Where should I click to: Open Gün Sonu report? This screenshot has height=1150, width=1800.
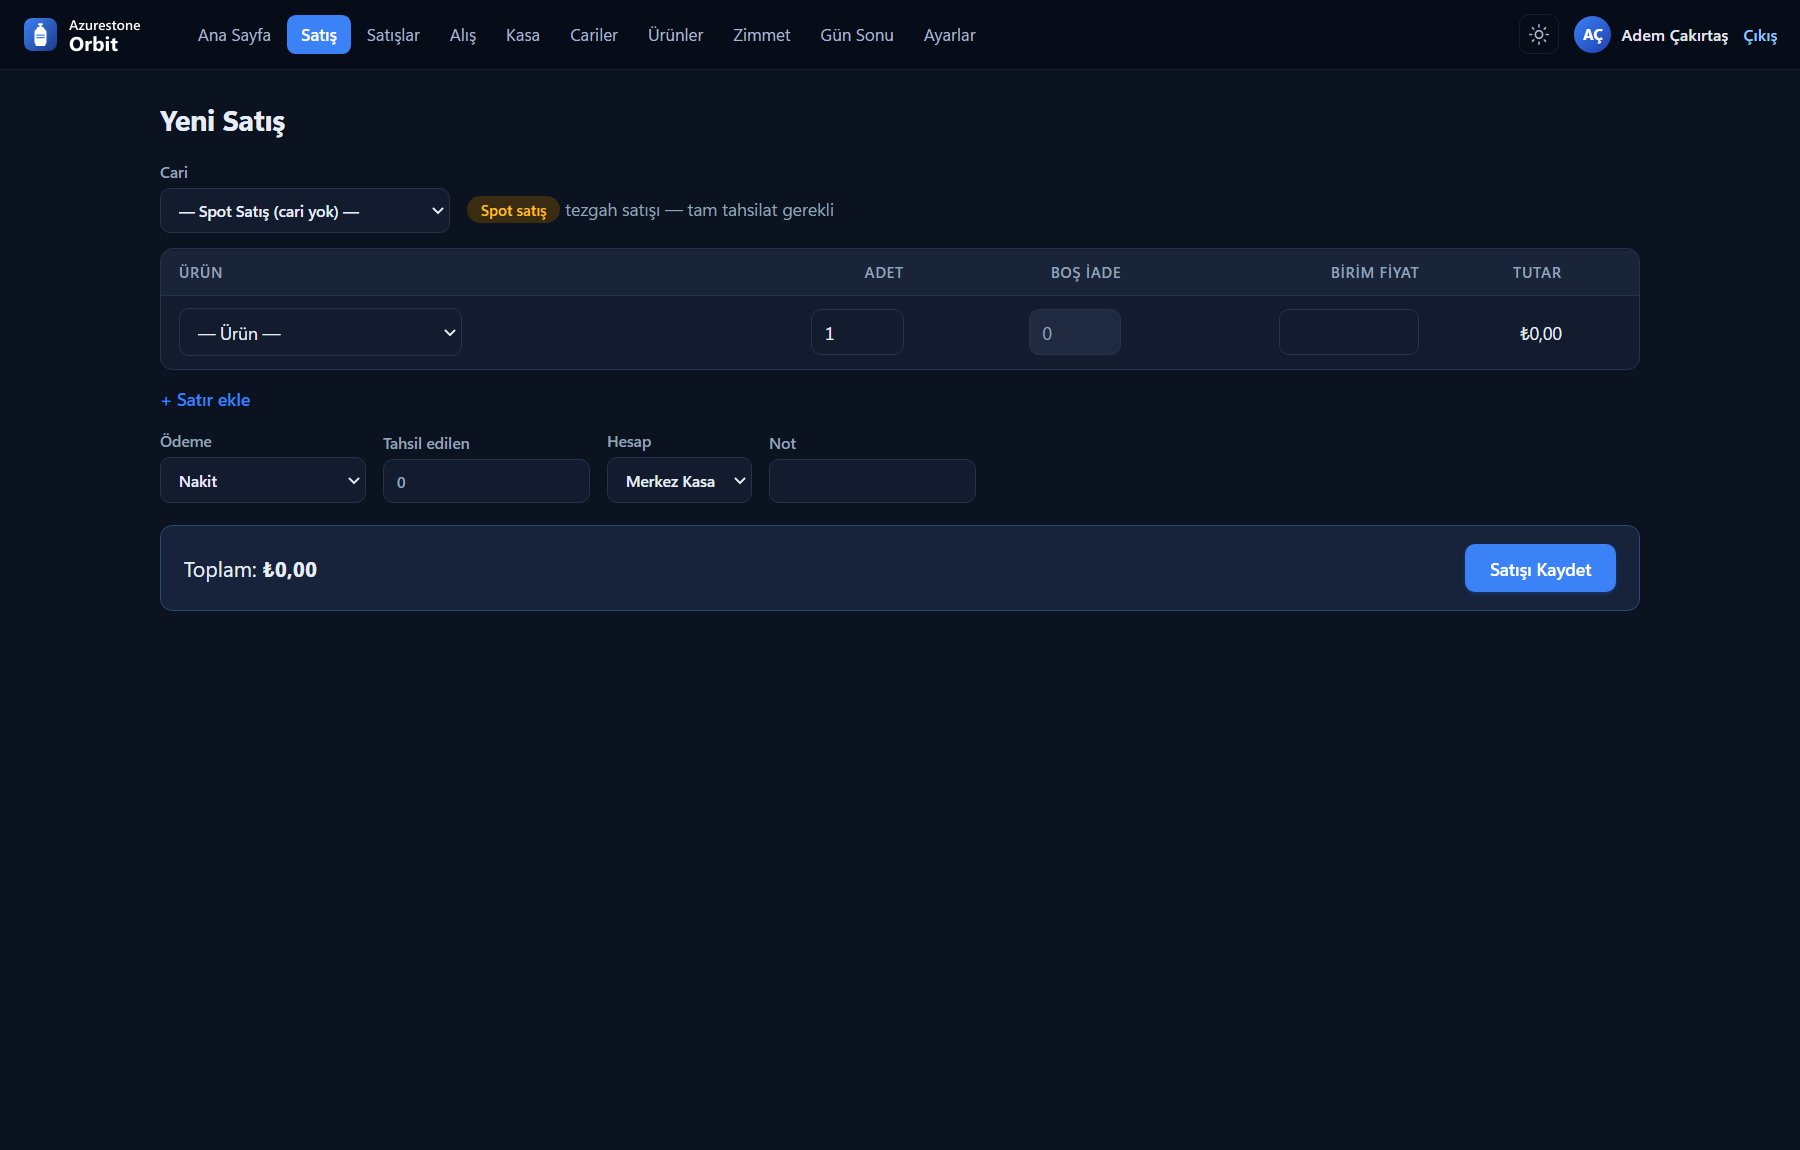pyautogui.click(x=857, y=35)
